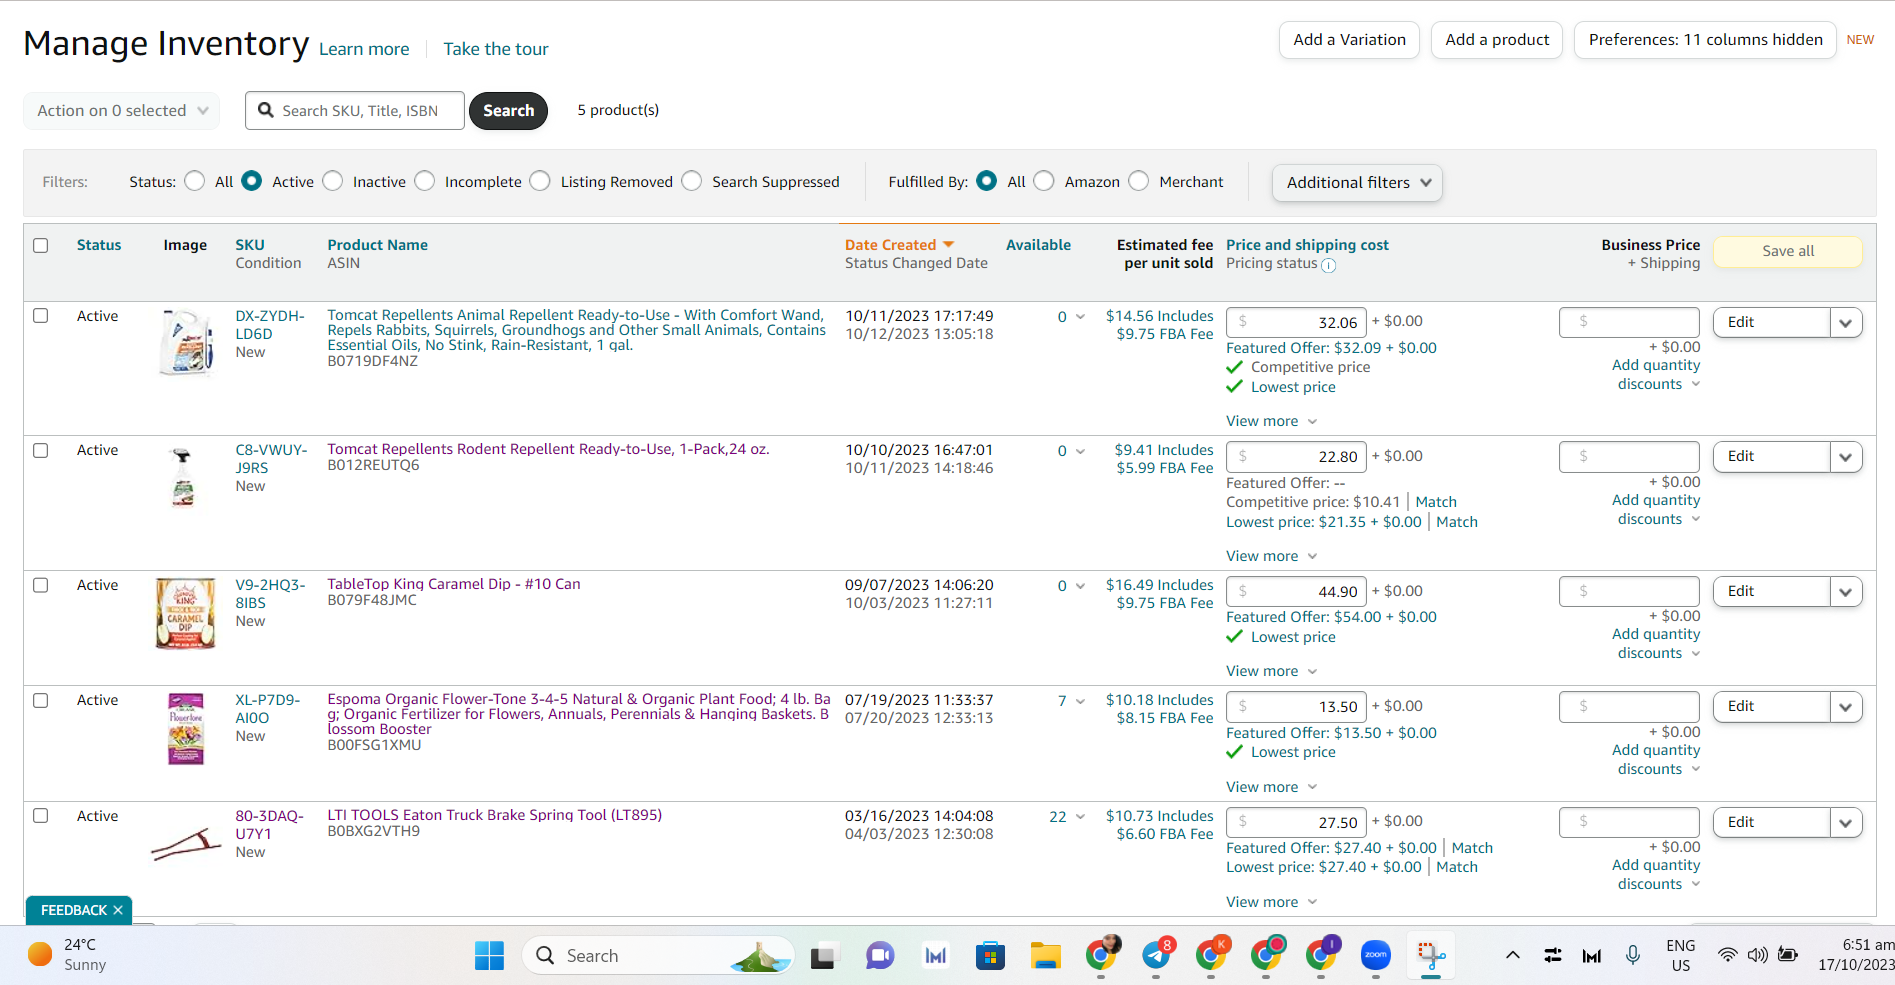Open the Action on 0 selected dropdown
This screenshot has width=1895, height=985.
122,110
